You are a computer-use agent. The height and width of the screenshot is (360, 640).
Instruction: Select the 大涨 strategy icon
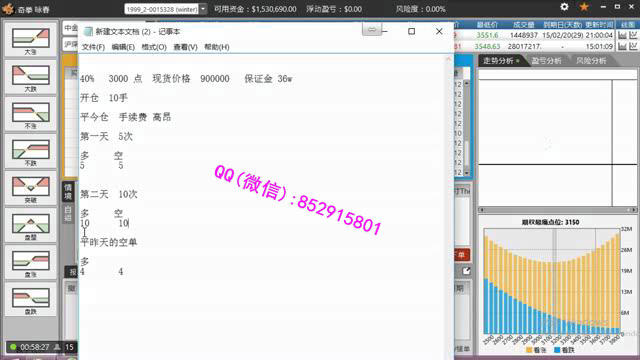tap(31, 40)
